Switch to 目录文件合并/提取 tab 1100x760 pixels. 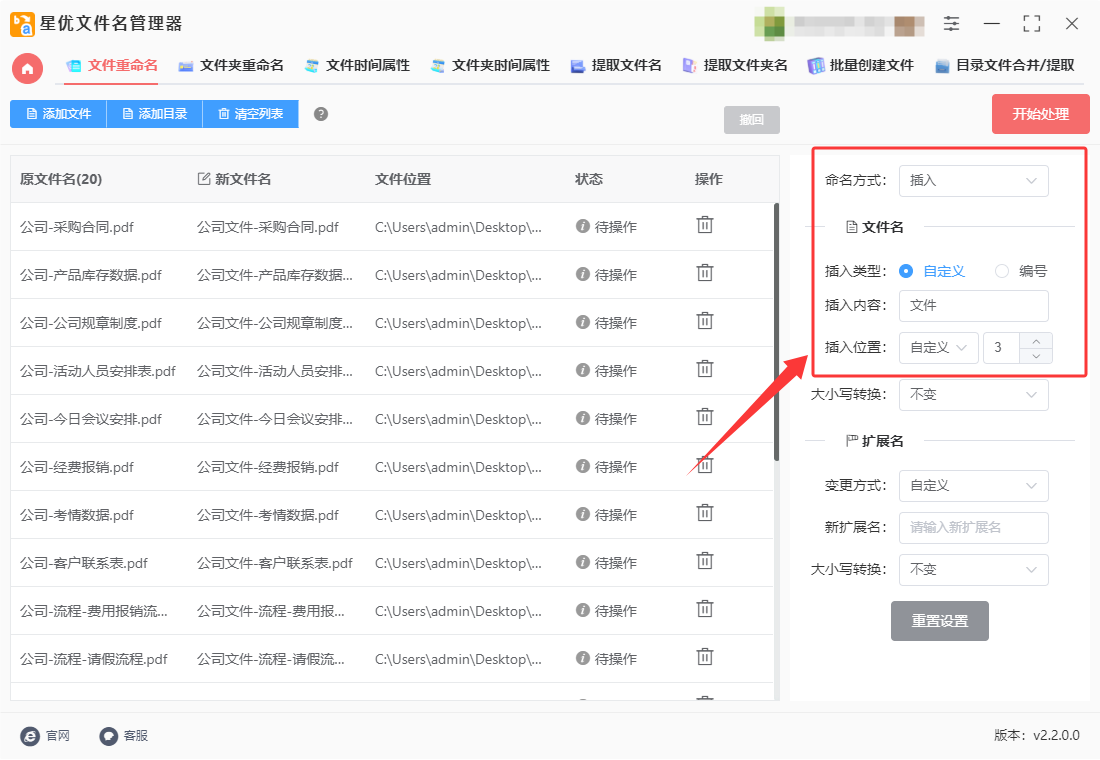pyautogui.click(x=1005, y=66)
